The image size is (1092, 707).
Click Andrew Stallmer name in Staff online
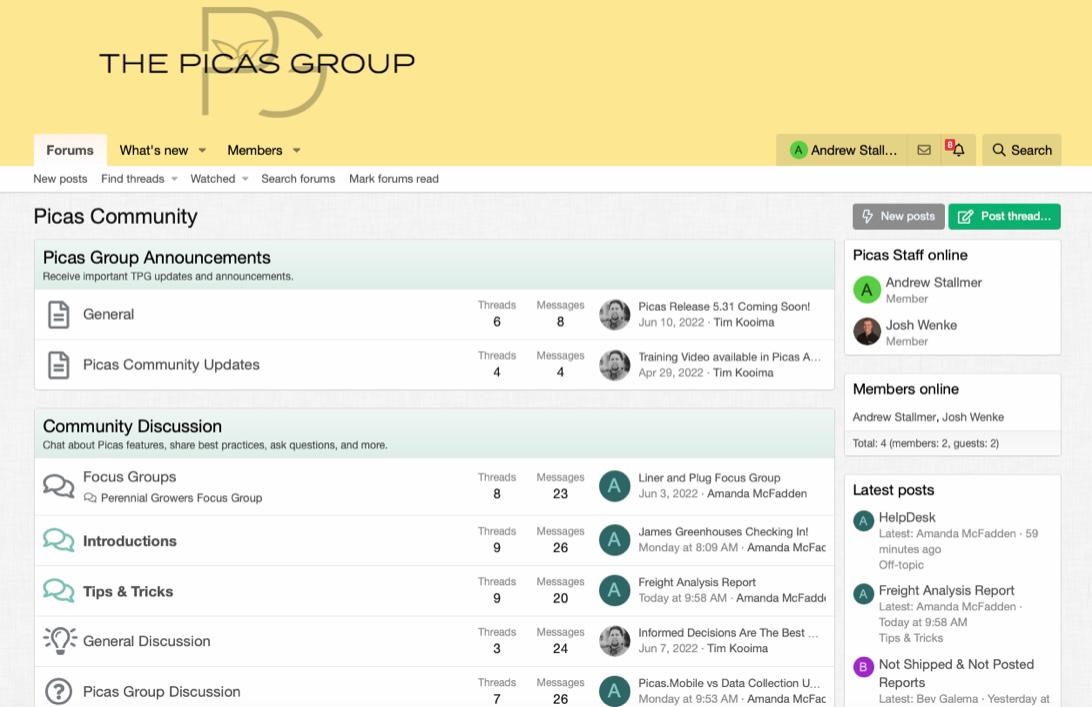934,282
